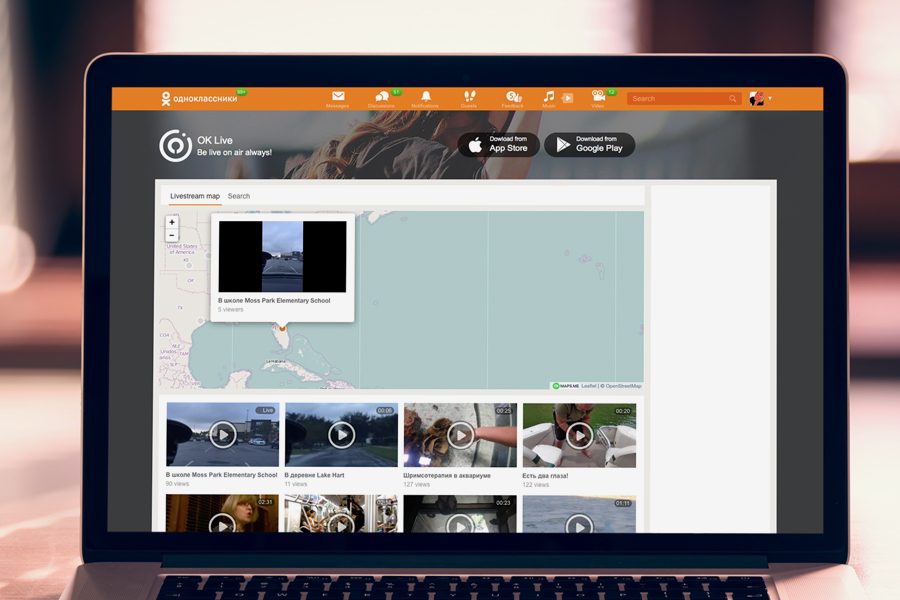This screenshot has height=600, width=900.
Task: Play the Есть два глаза! video
Action: (x=579, y=435)
